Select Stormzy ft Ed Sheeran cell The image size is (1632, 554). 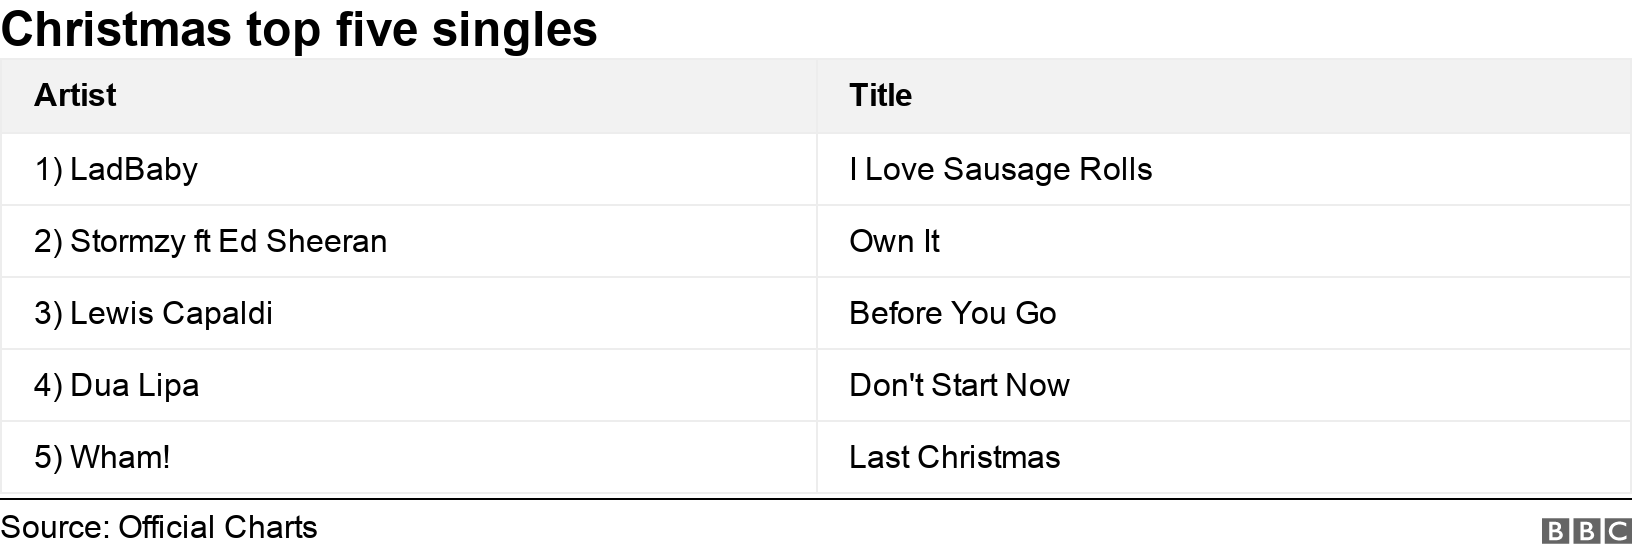click(210, 241)
